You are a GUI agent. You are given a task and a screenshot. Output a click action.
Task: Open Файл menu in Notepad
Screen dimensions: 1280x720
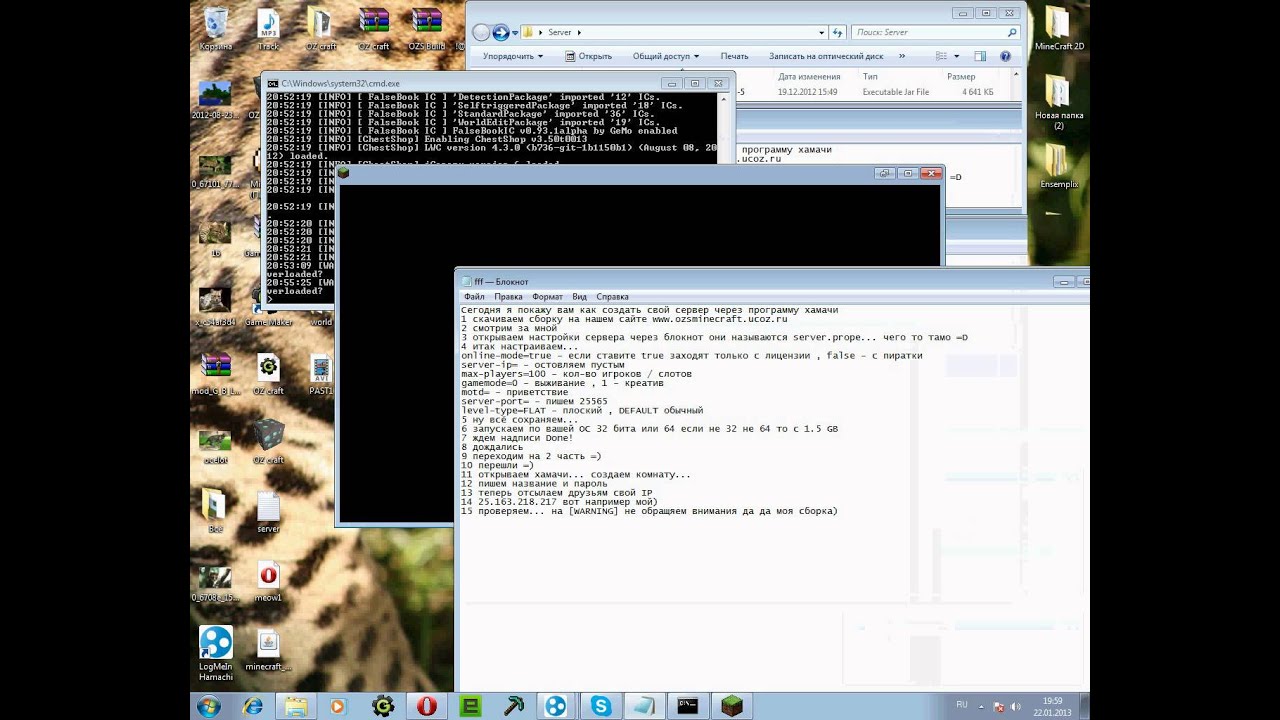(x=474, y=297)
